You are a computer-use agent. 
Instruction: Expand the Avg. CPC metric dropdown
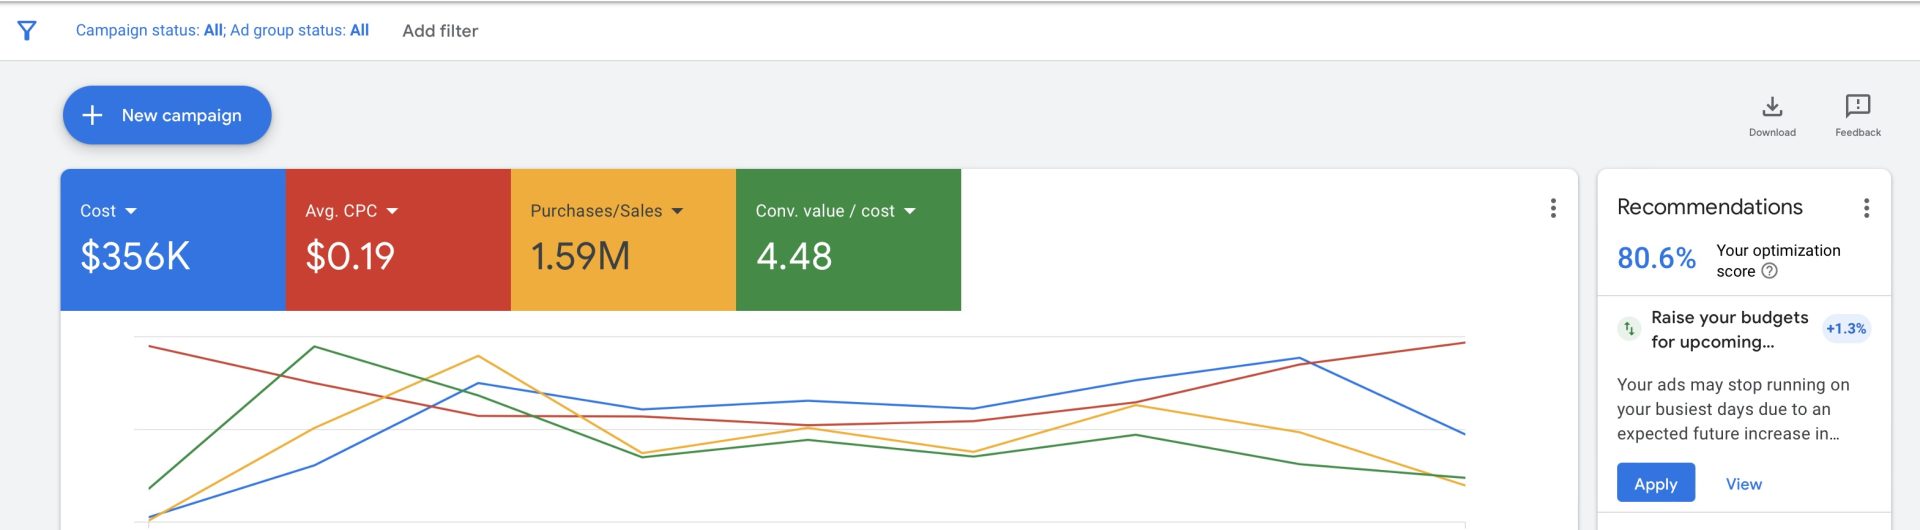392,211
